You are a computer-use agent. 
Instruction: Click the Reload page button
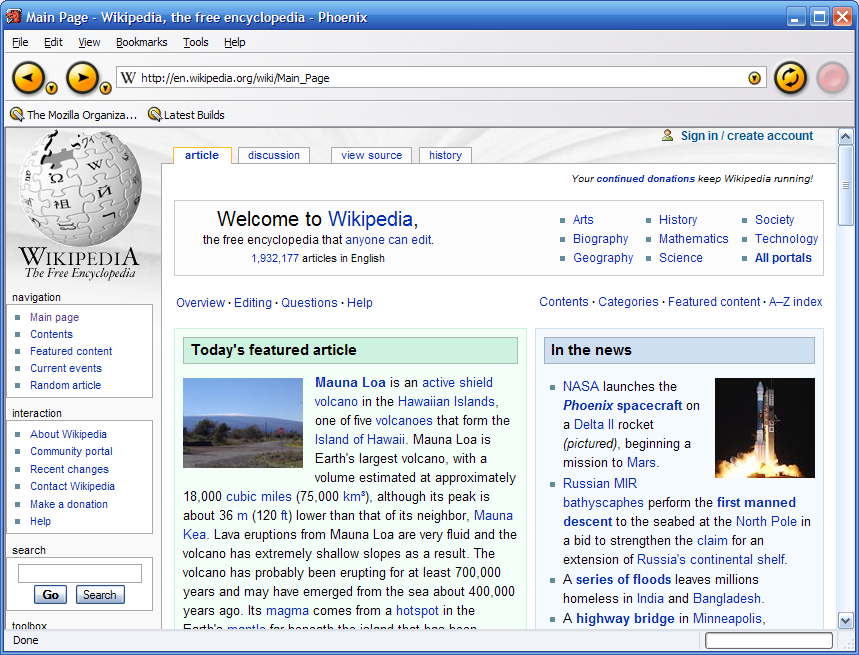(790, 78)
